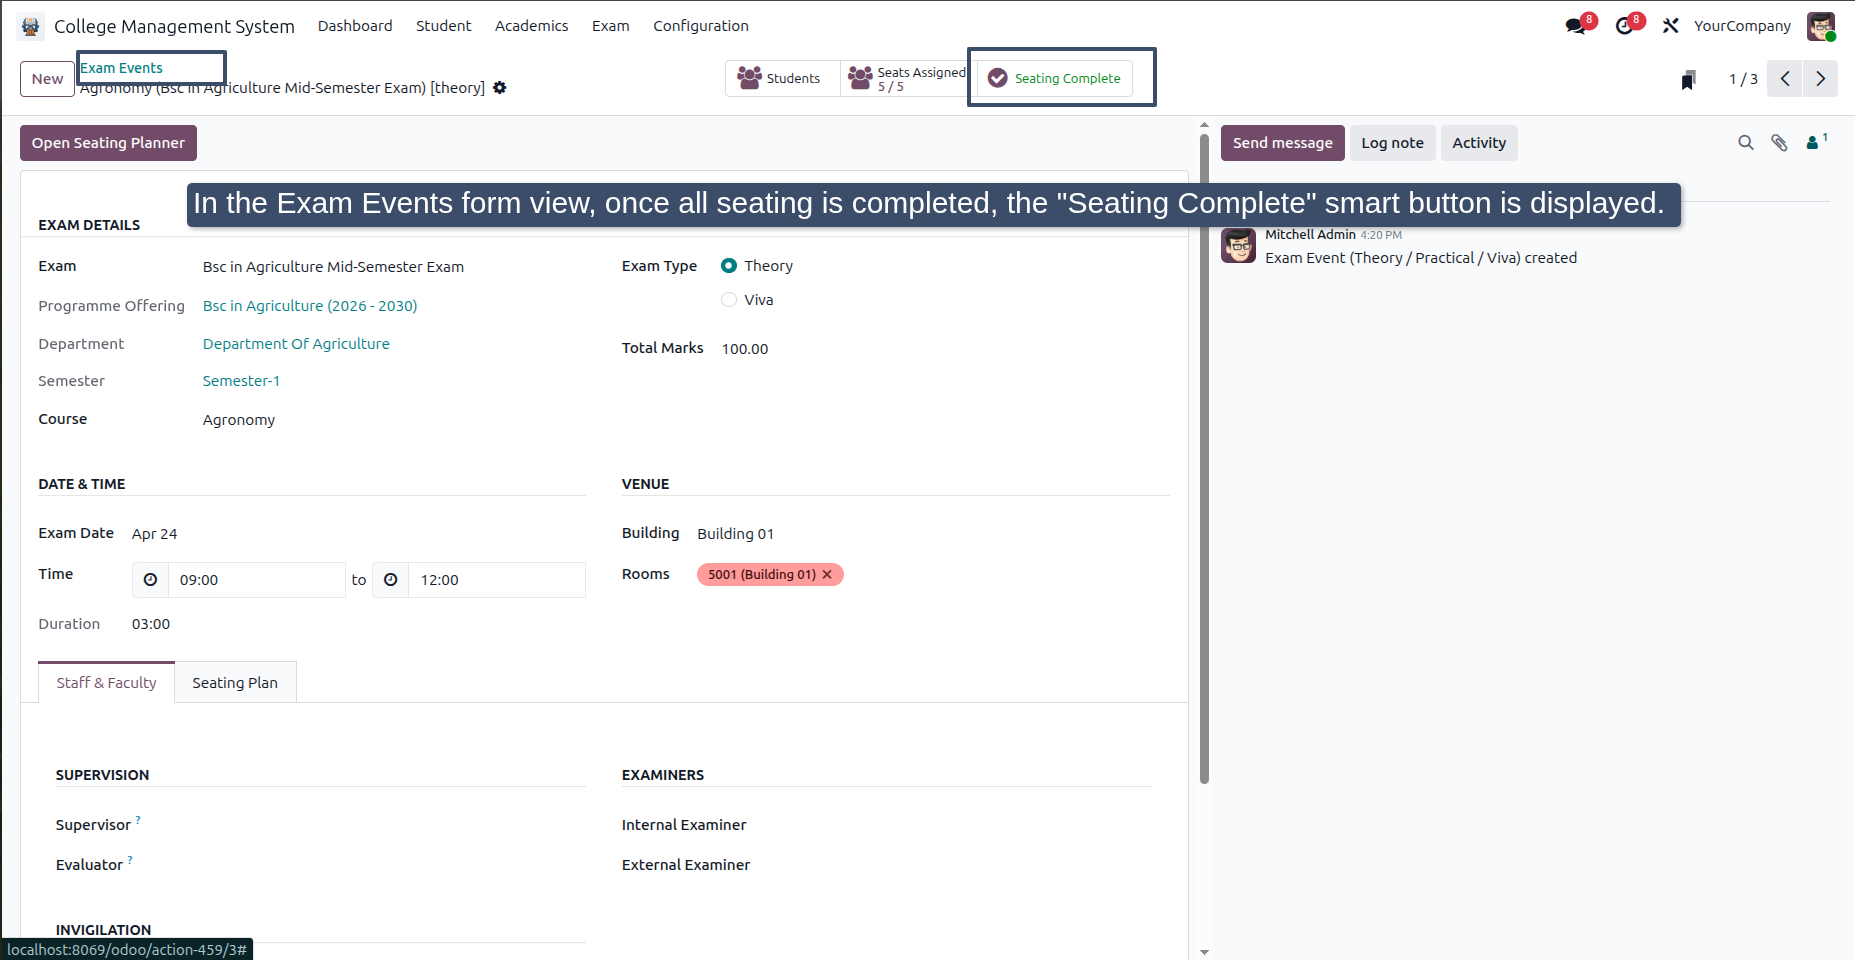This screenshot has height=960, width=1855.
Task: Open the Department Of Agriculture link
Action: click(x=296, y=344)
